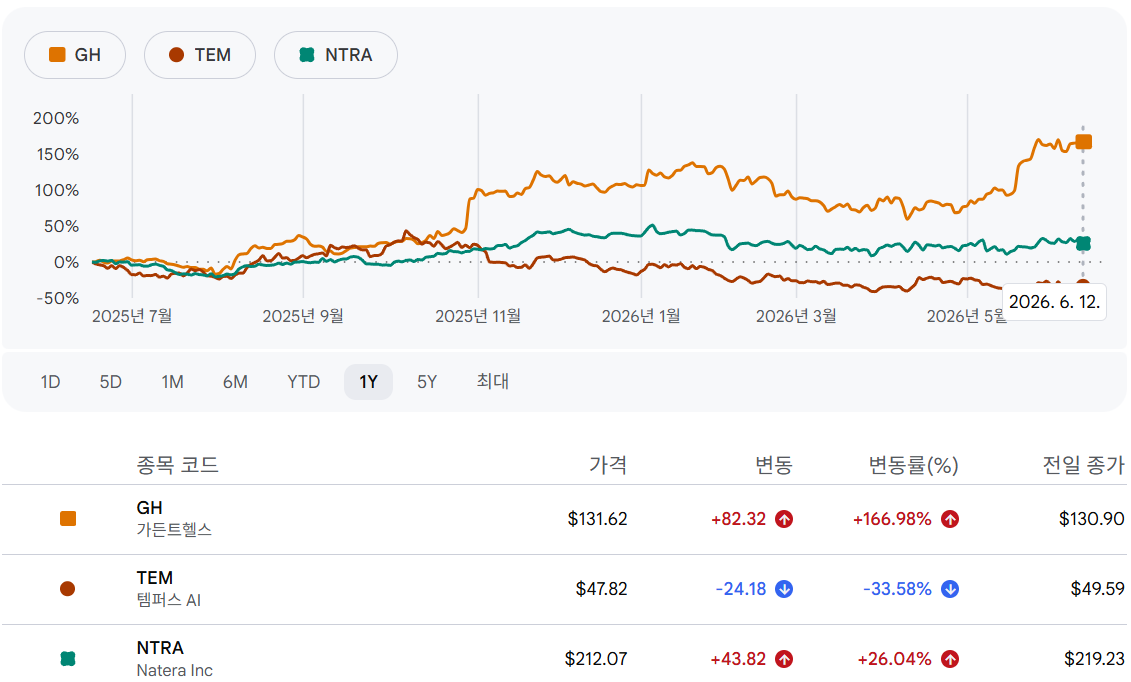The width and height of the screenshot is (1131, 682).
Task: Click the orange GH square in table row
Action: (x=68, y=519)
